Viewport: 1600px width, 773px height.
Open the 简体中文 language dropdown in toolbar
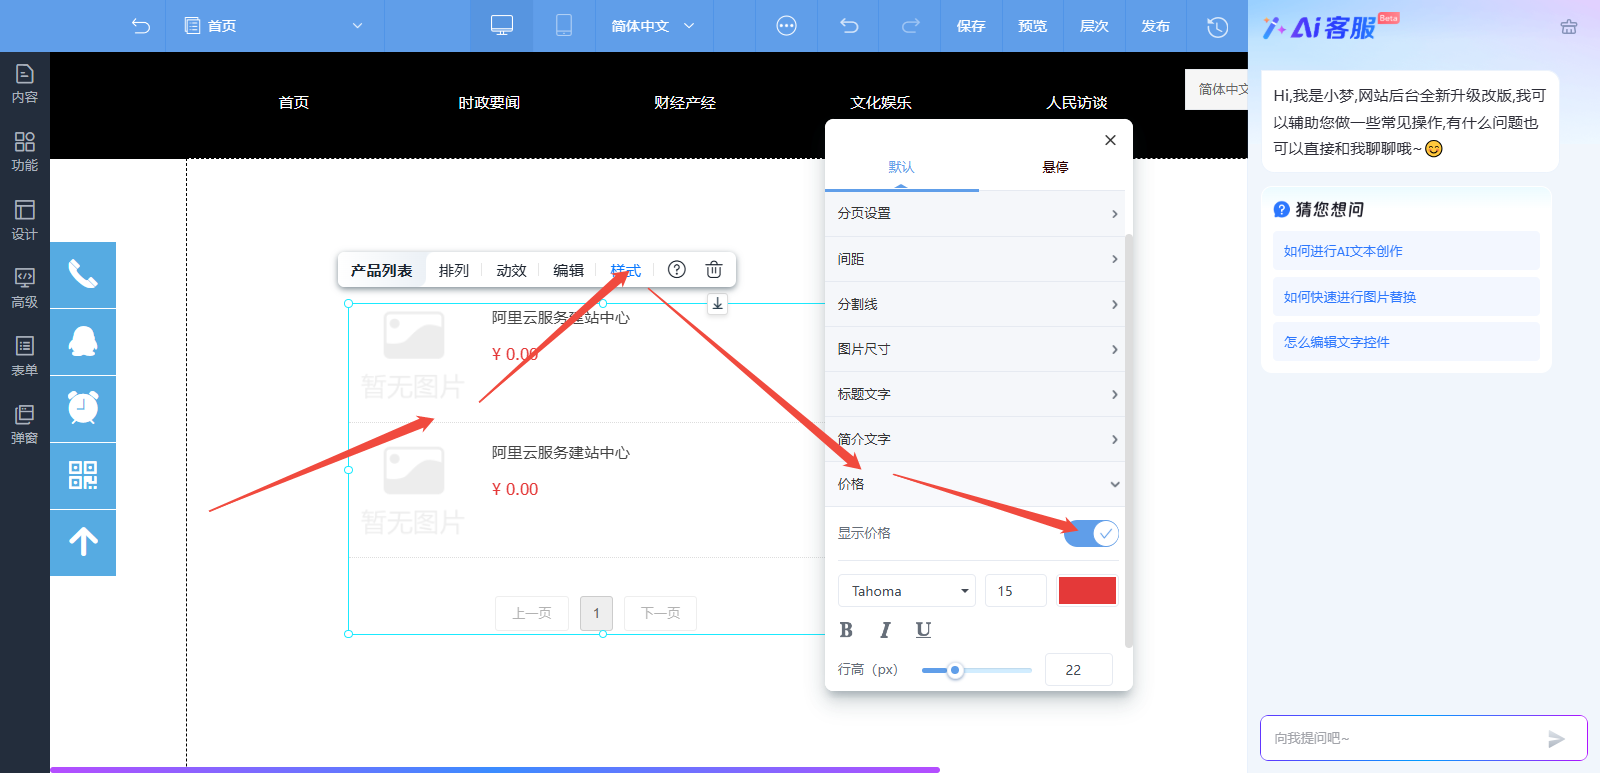[x=652, y=26]
